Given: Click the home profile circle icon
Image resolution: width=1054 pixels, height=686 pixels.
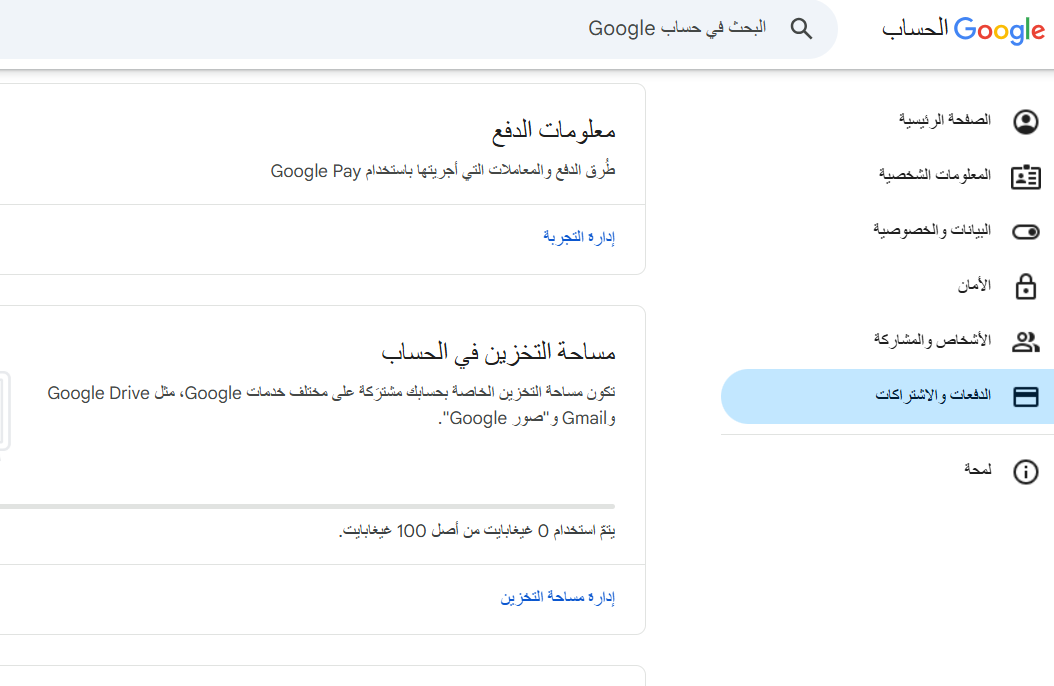Looking at the screenshot, I should (1026, 122).
